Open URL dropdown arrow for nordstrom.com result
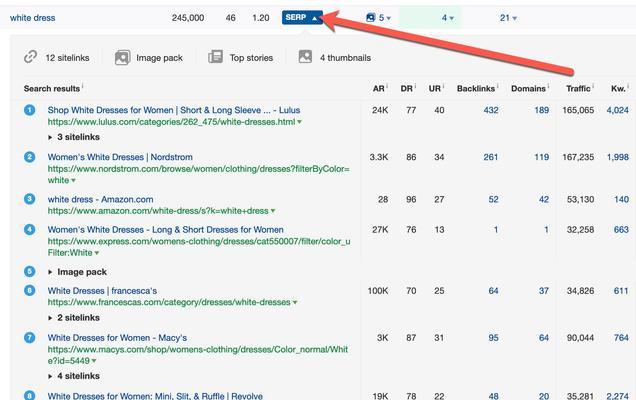The width and height of the screenshot is (636, 400). 73,181
